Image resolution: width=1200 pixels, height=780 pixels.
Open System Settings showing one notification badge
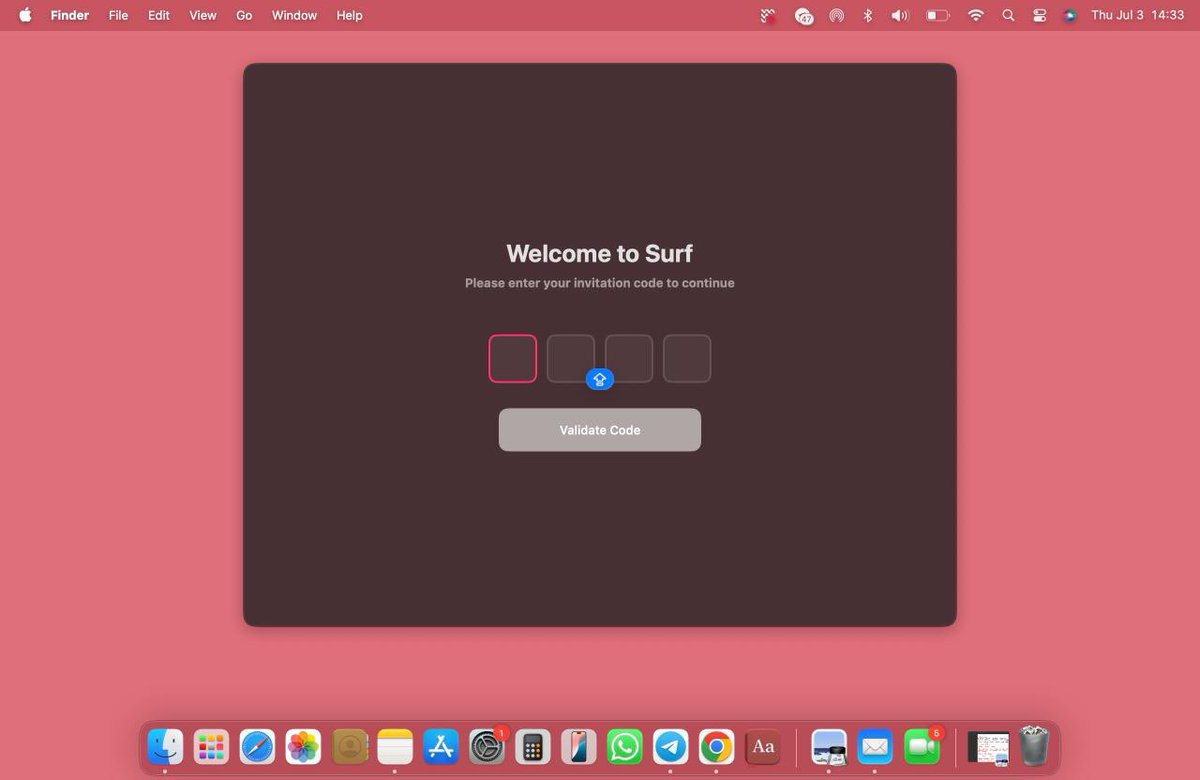click(x=486, y=746)
